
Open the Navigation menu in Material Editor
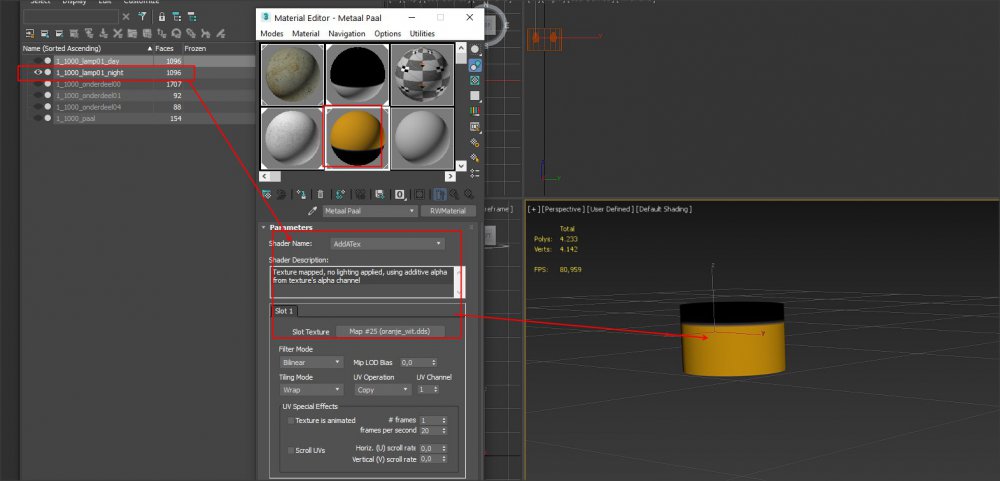346,34
